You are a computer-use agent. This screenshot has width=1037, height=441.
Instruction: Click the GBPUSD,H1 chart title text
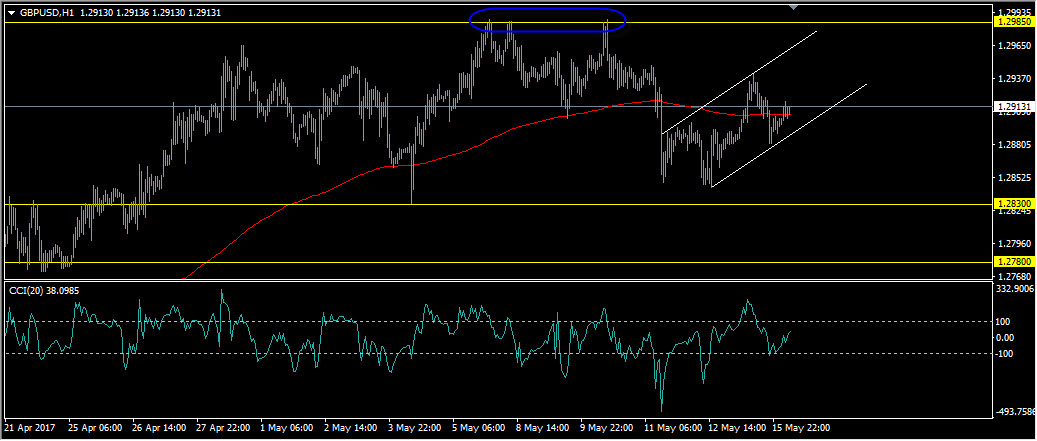(x=46, y=12)
